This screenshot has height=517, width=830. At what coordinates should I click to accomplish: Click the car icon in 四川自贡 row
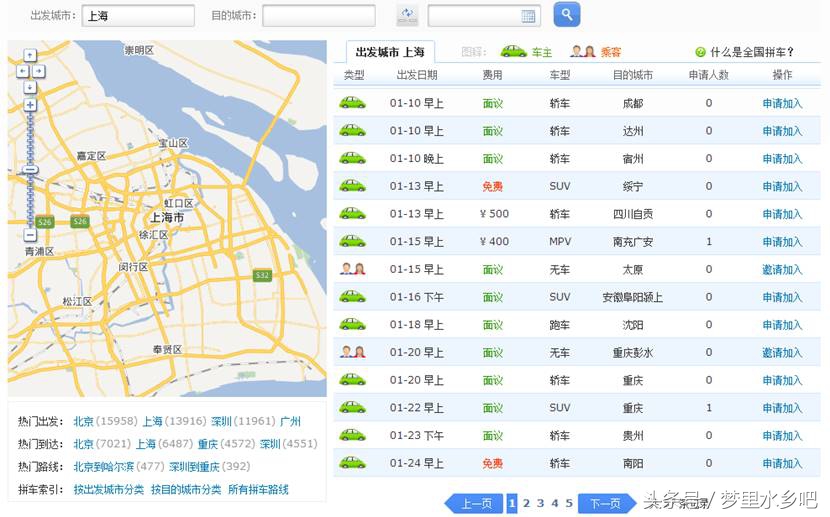[353, 213]
